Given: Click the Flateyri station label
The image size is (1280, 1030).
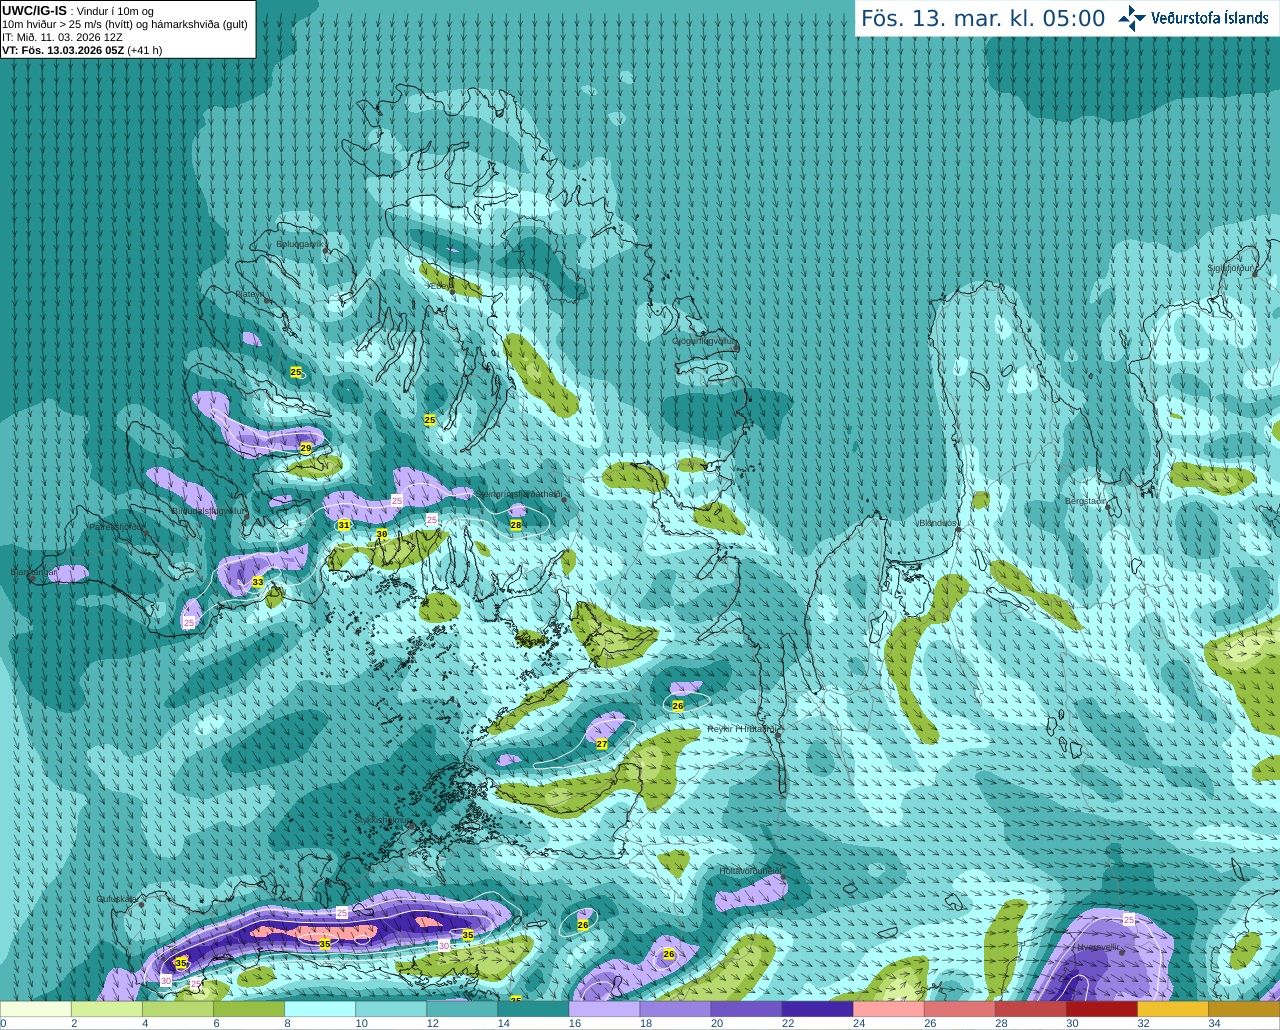Looking at the screenshot, I should [x=250, y=294].
